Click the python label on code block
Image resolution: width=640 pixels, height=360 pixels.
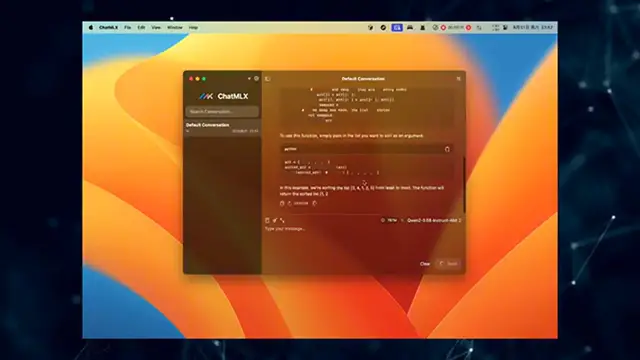tap(290, 149)
